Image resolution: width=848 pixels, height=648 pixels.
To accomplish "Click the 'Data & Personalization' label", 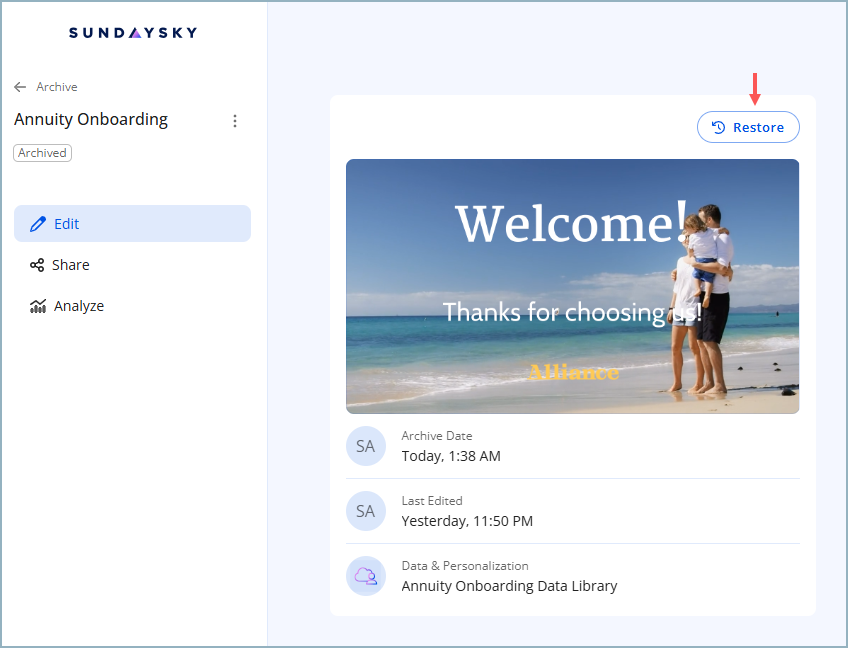I will (465, 566).
